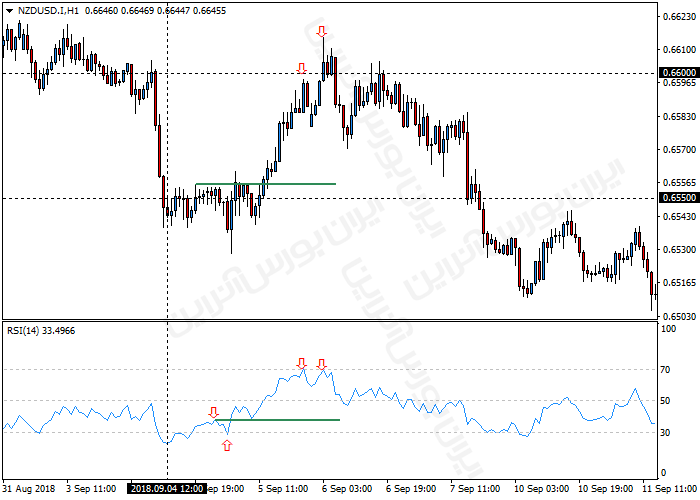
Task: Click the 0.66230 label on the price scale
Action: [x=679, y=16]
